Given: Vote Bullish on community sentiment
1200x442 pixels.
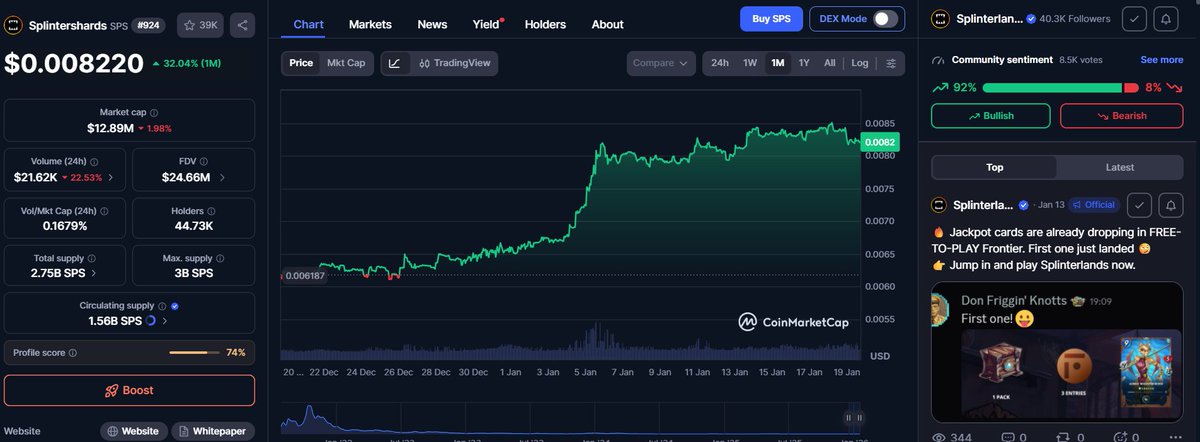Looking at the screenshot, I should pyautogui.click(x=991, y=116).
